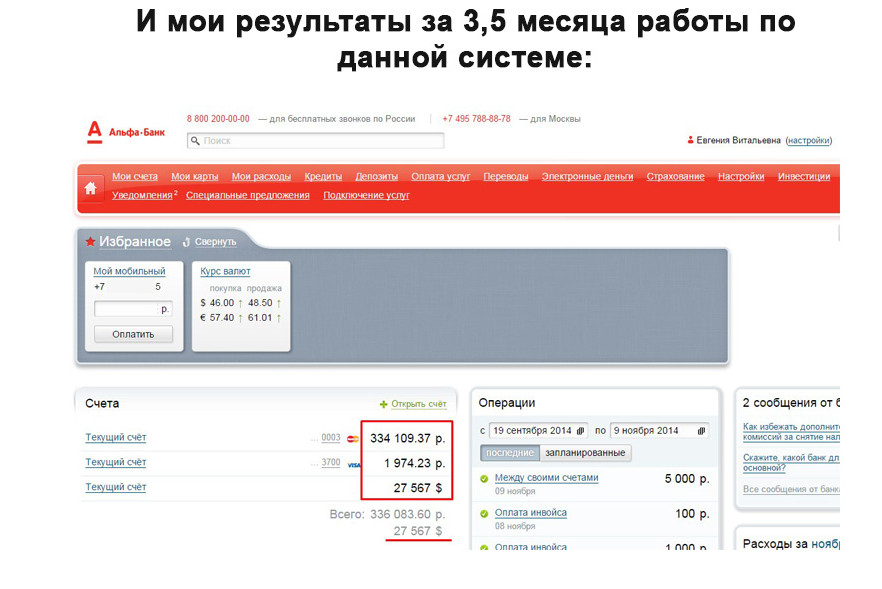882x589 pixels.
Task: Click green check icon for 08 ноября invoice
Action: click(x=484, y=514)
